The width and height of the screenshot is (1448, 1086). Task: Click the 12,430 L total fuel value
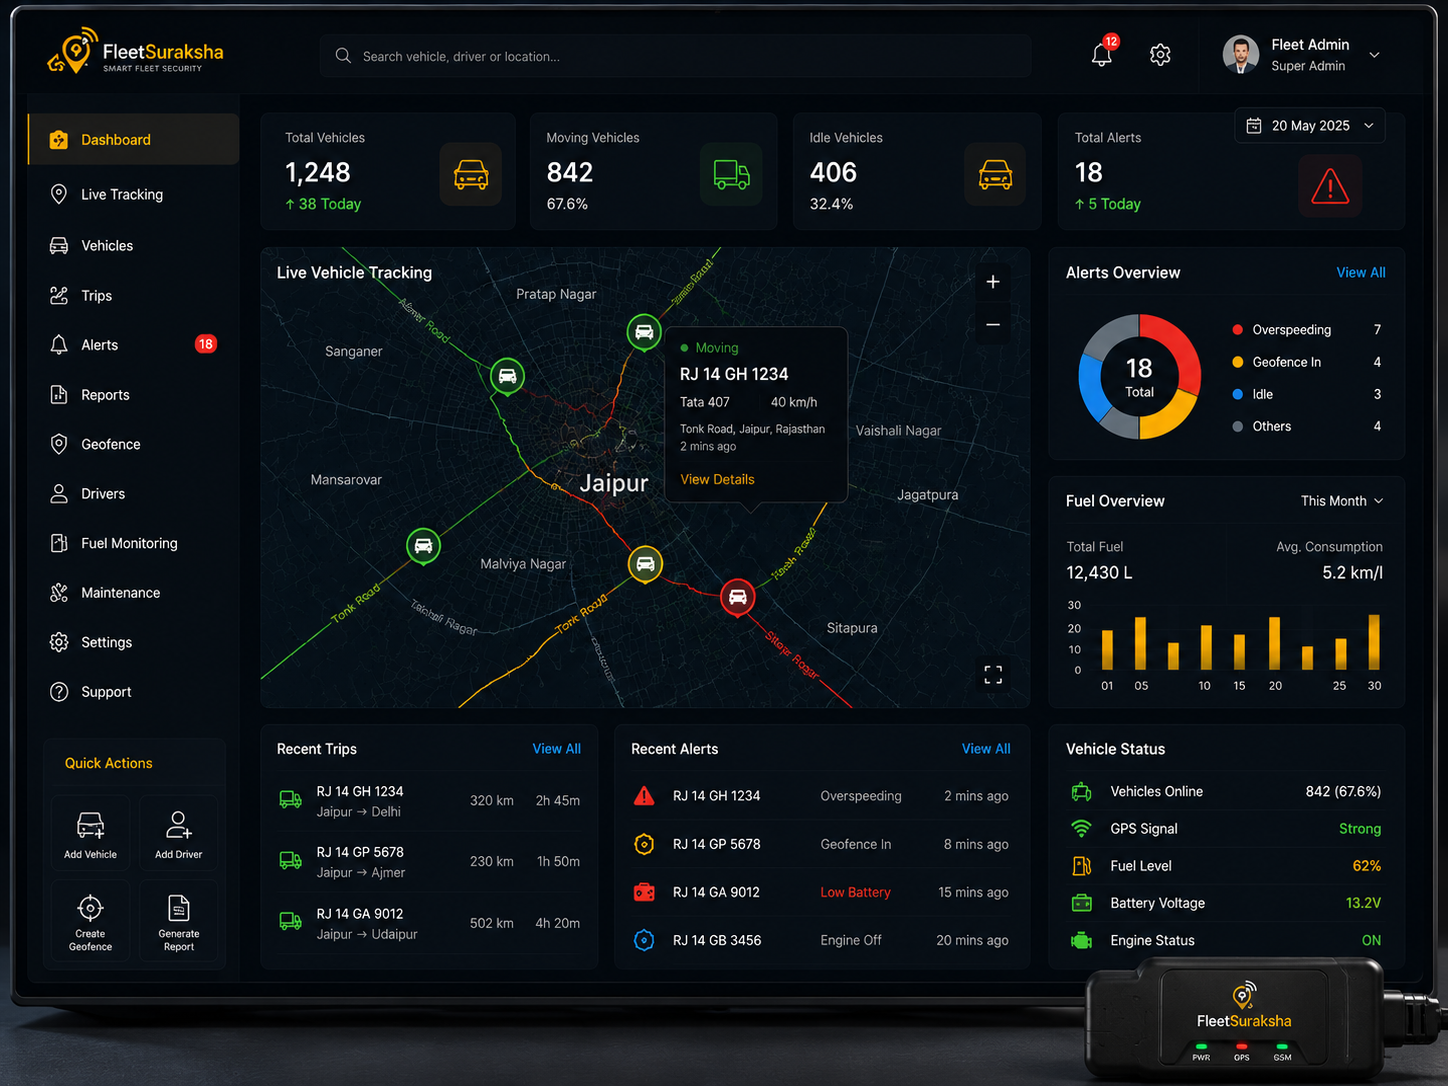pos(1099,573)
